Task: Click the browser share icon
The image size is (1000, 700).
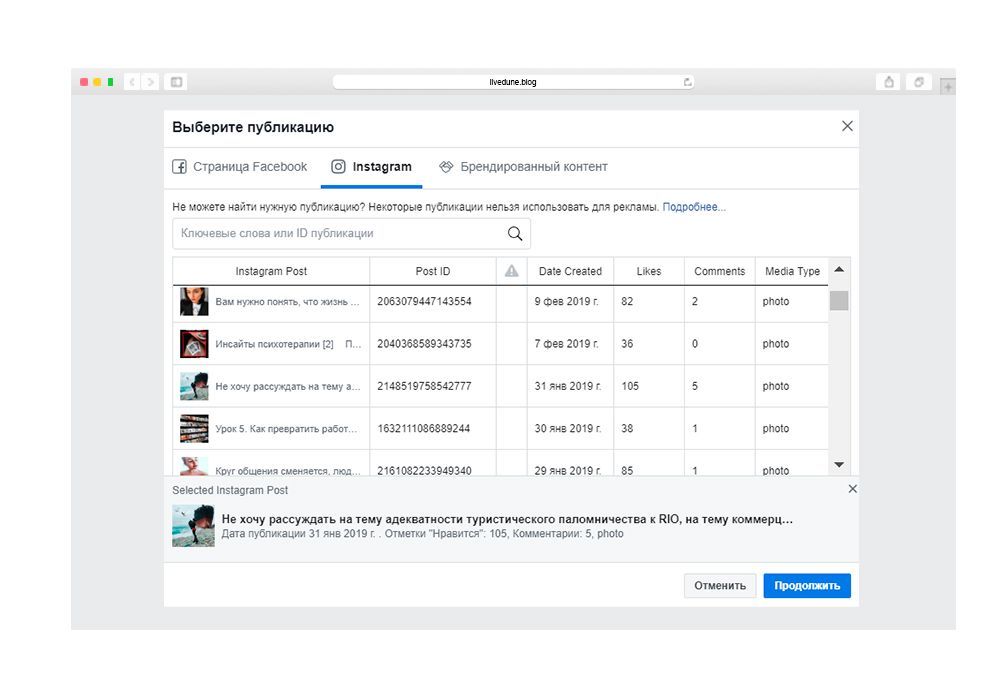Action: pos(888,82)
